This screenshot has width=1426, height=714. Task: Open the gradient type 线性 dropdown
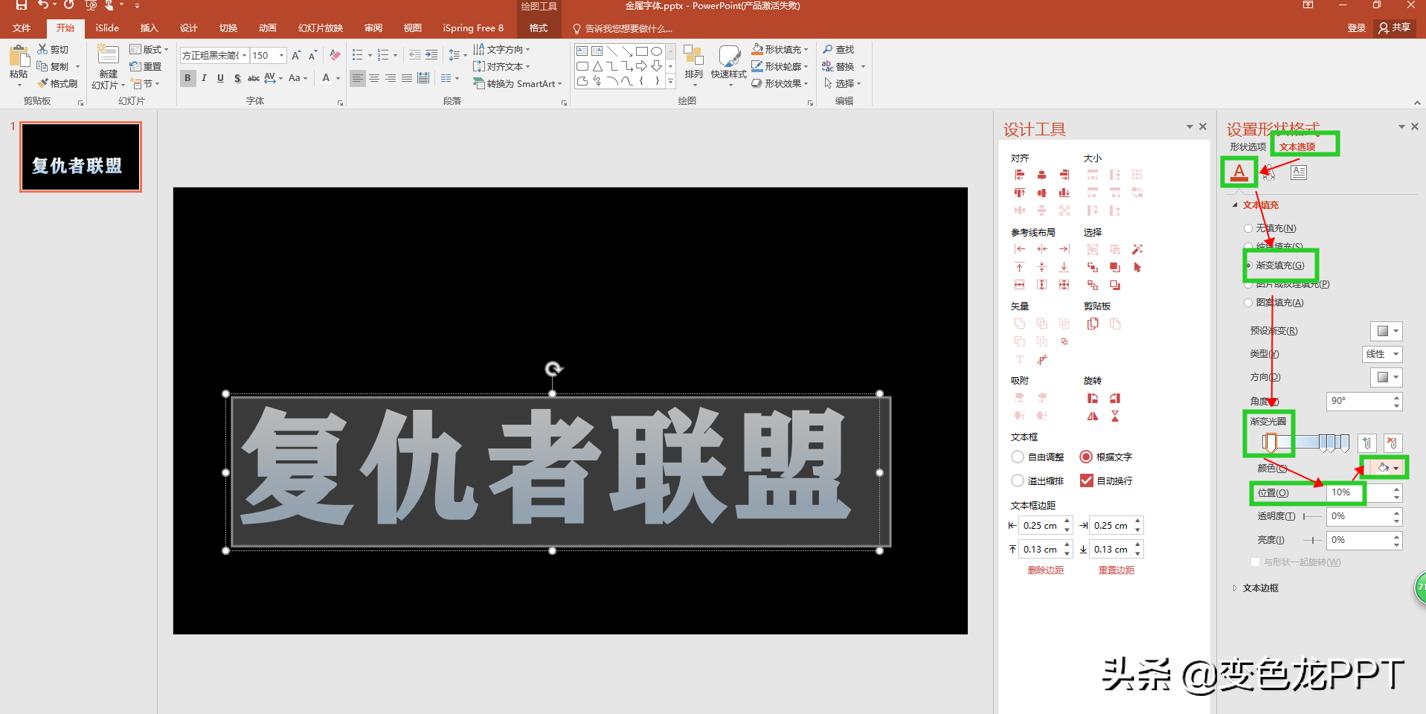(x=1384, y=353)
